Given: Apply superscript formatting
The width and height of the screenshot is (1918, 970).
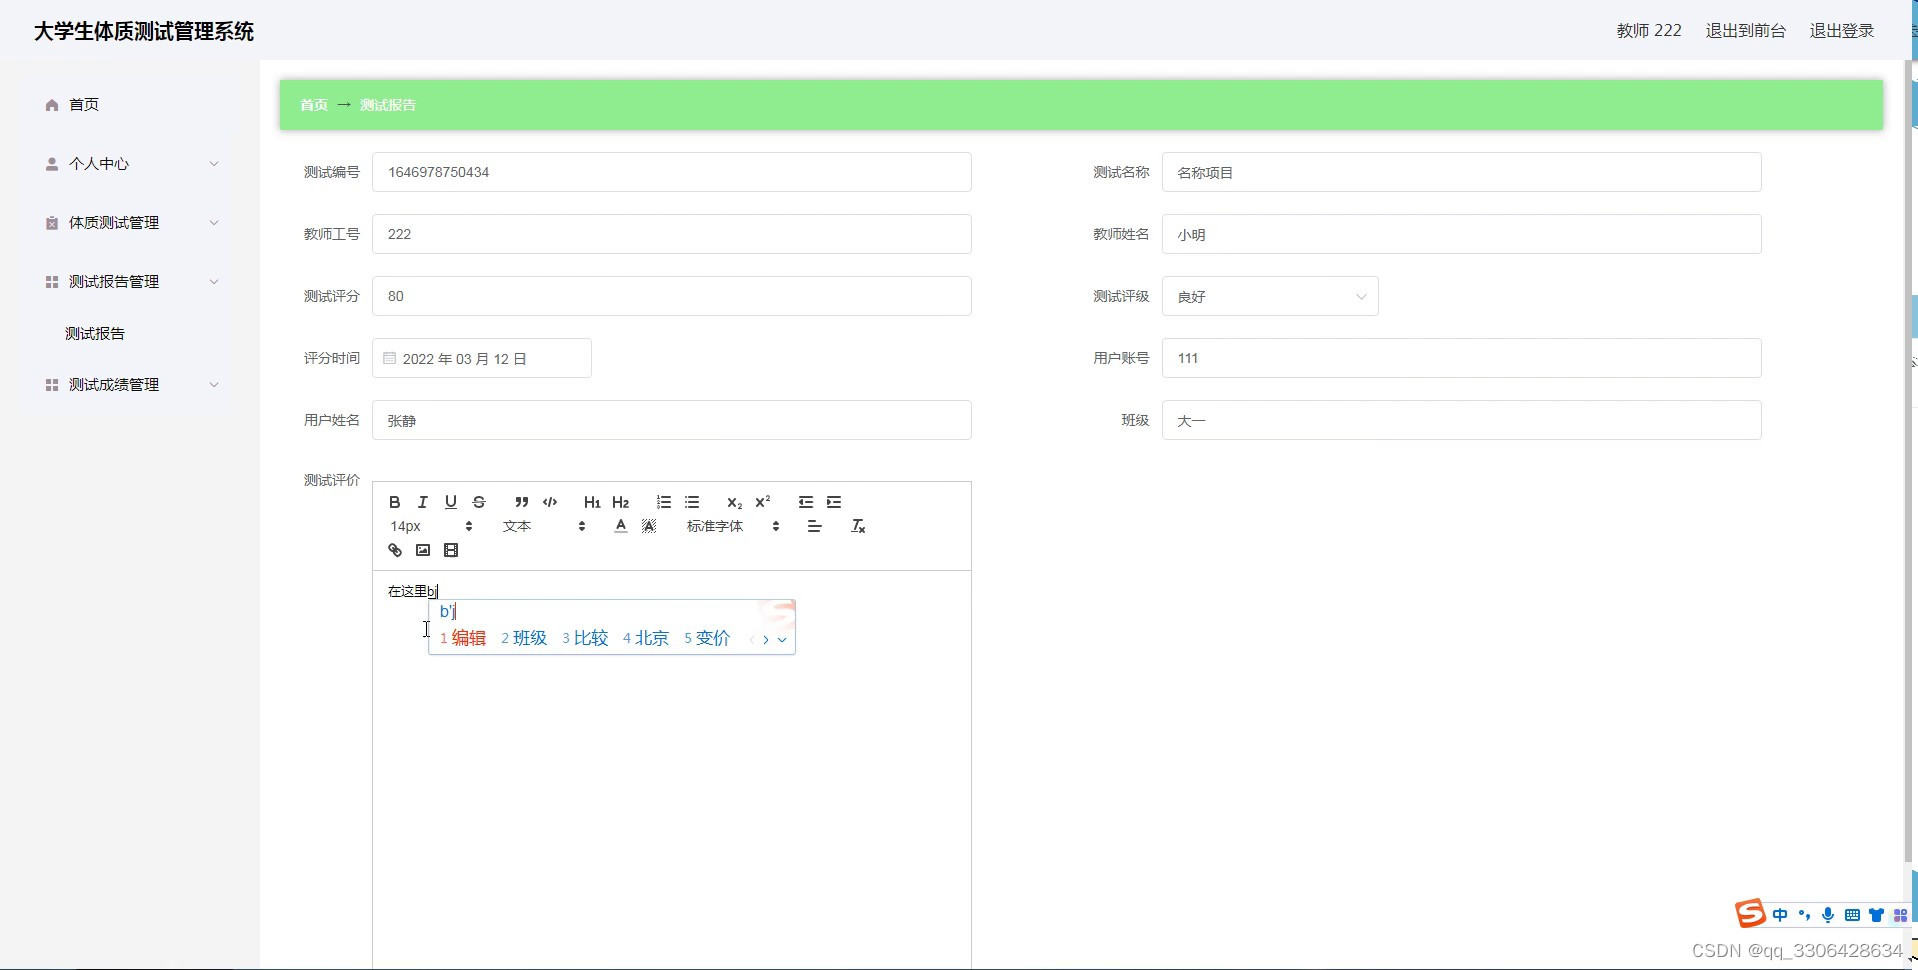Looking at the screenshot, I should pyautogui.click(x=762, y=502).
